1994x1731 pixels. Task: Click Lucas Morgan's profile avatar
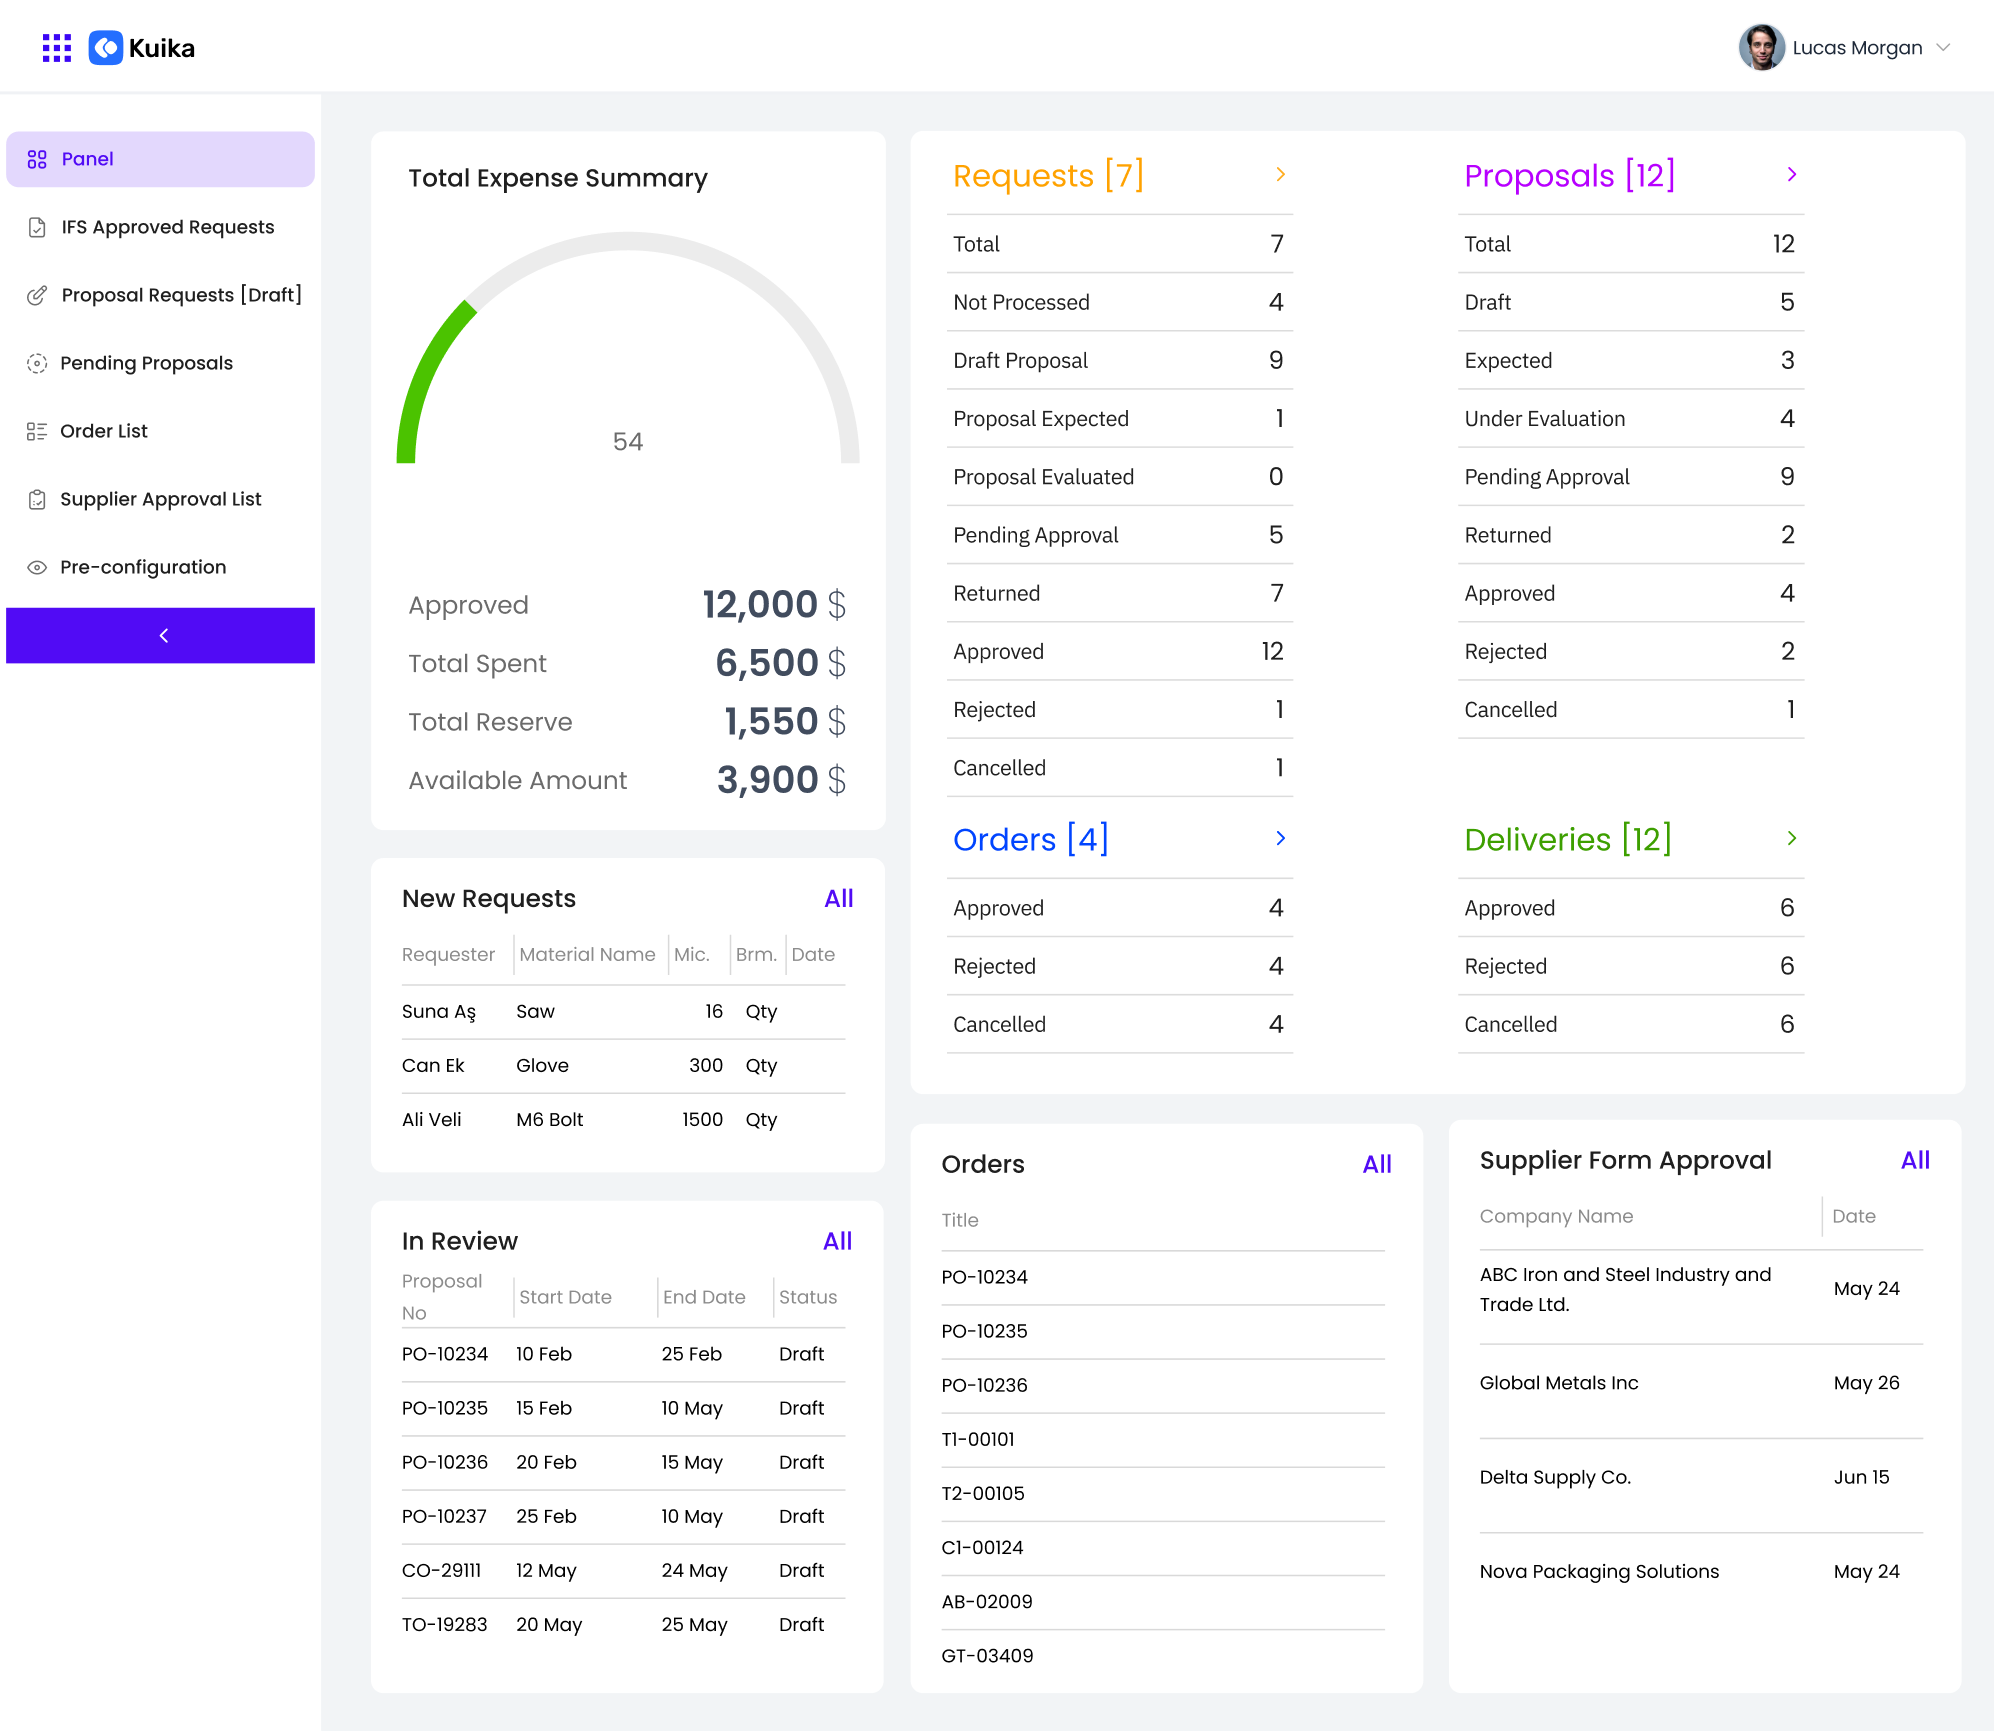coord(1761,48)
